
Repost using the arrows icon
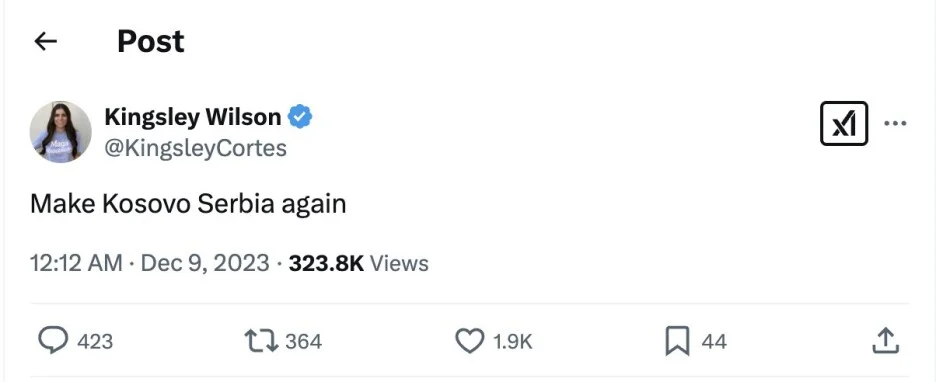coord(261,341)
